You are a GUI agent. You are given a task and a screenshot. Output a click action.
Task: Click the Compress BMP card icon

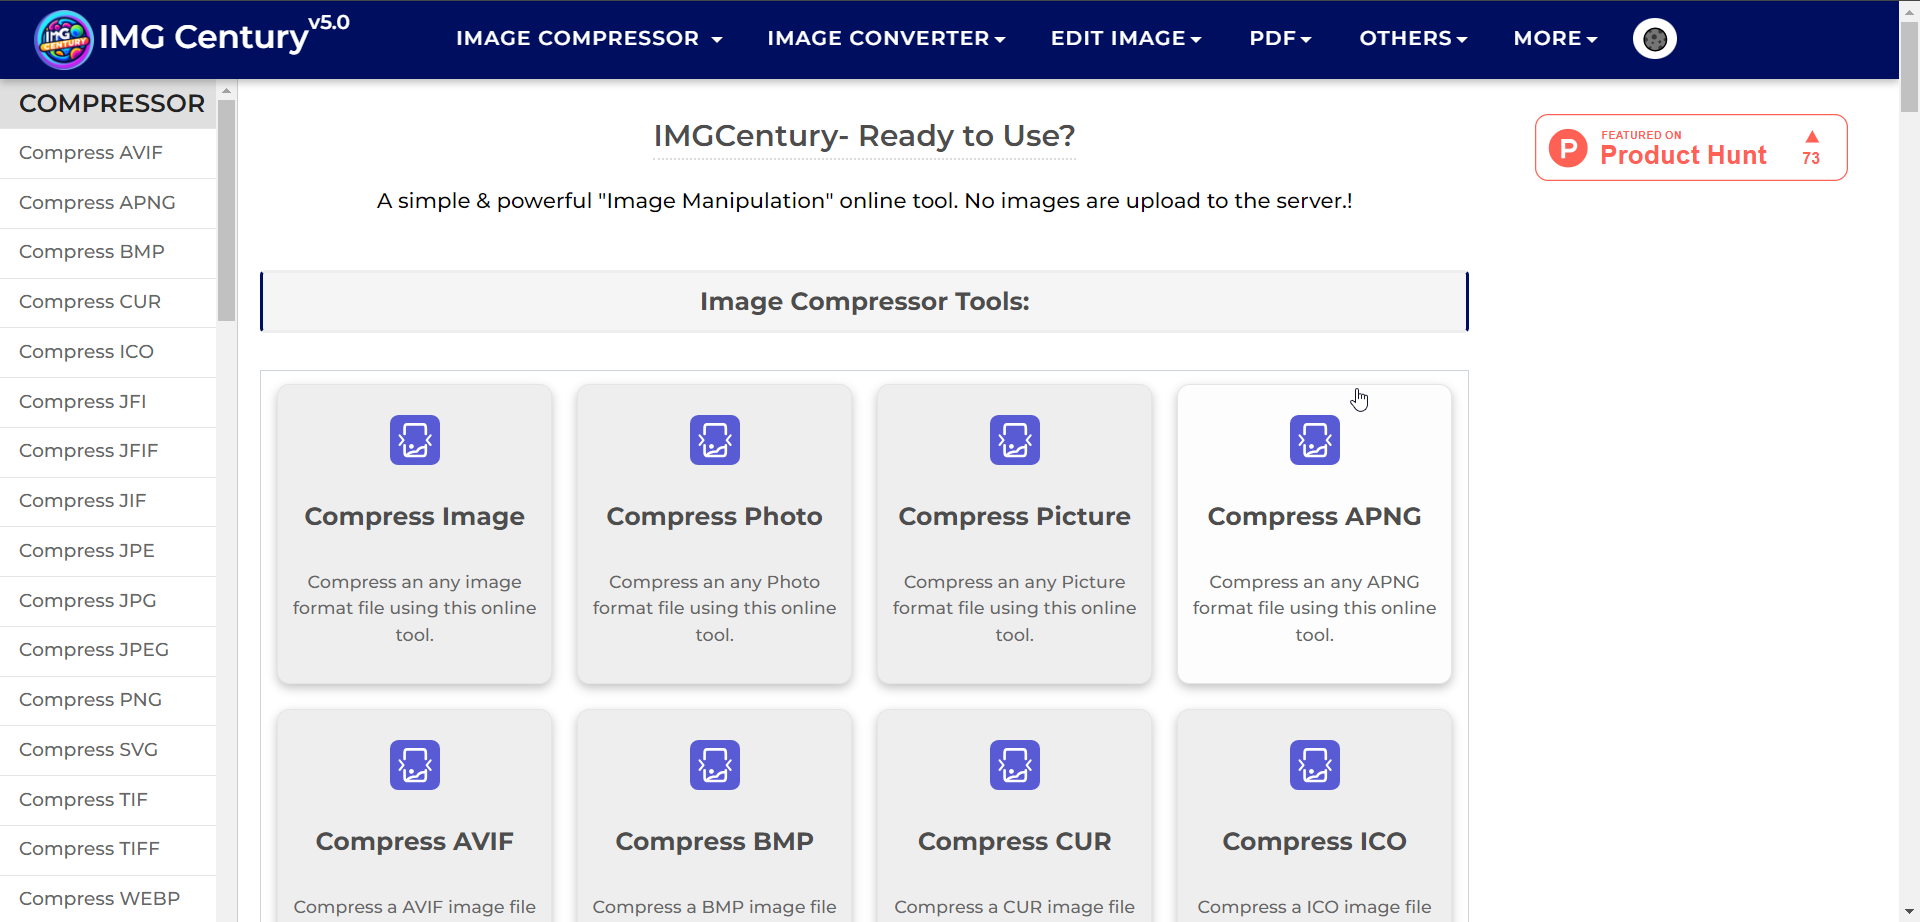pos(715,765)
